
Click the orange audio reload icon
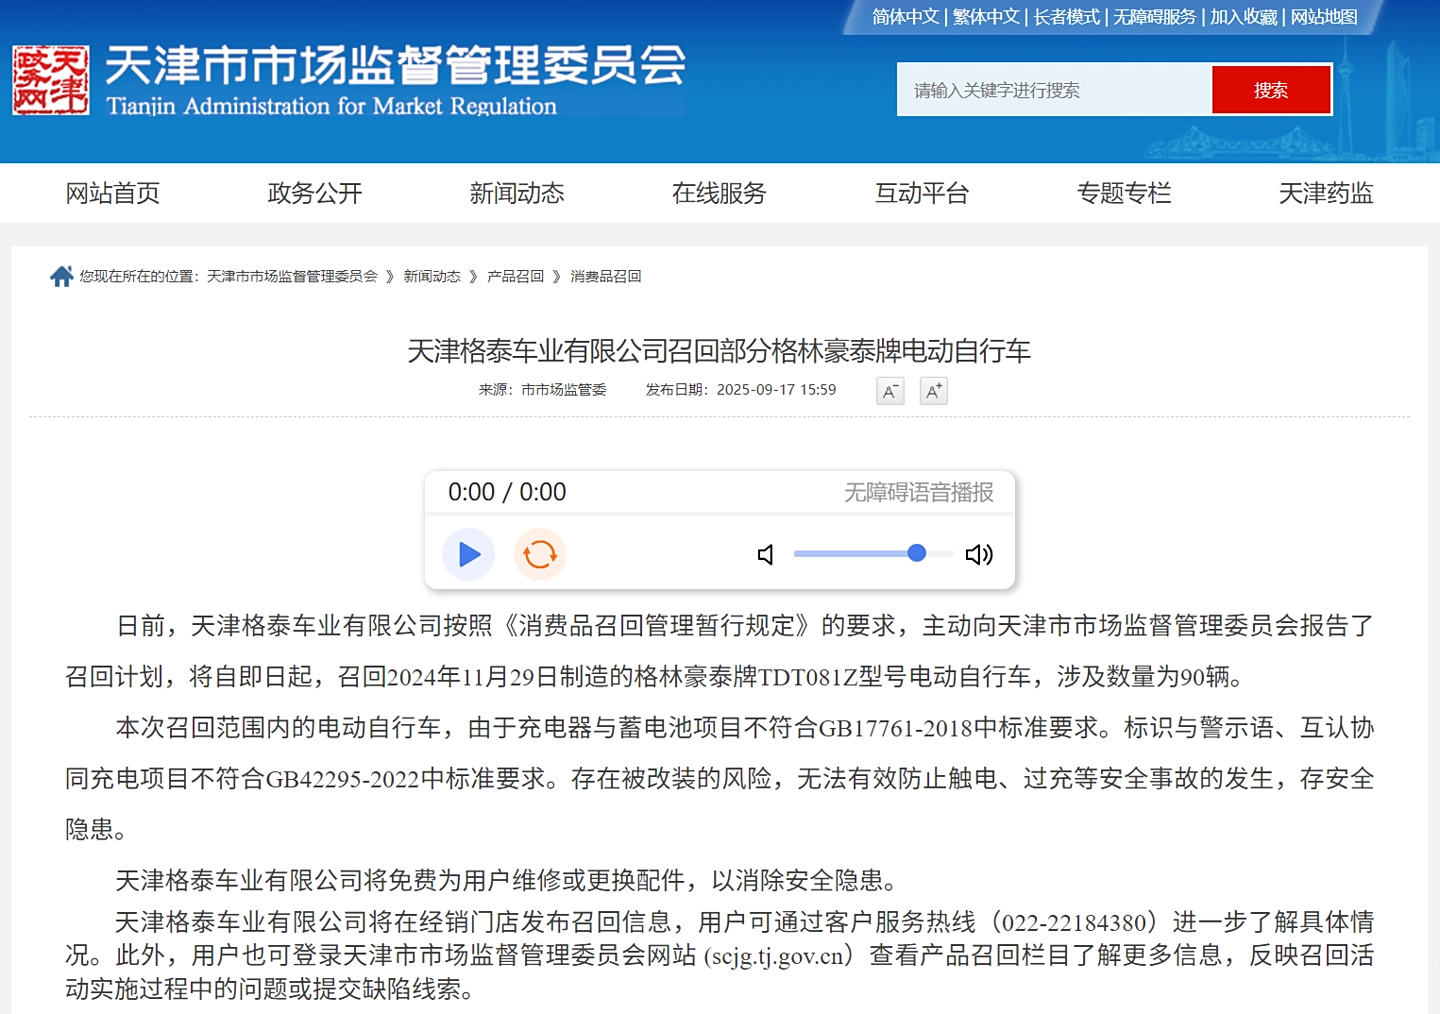540,554
